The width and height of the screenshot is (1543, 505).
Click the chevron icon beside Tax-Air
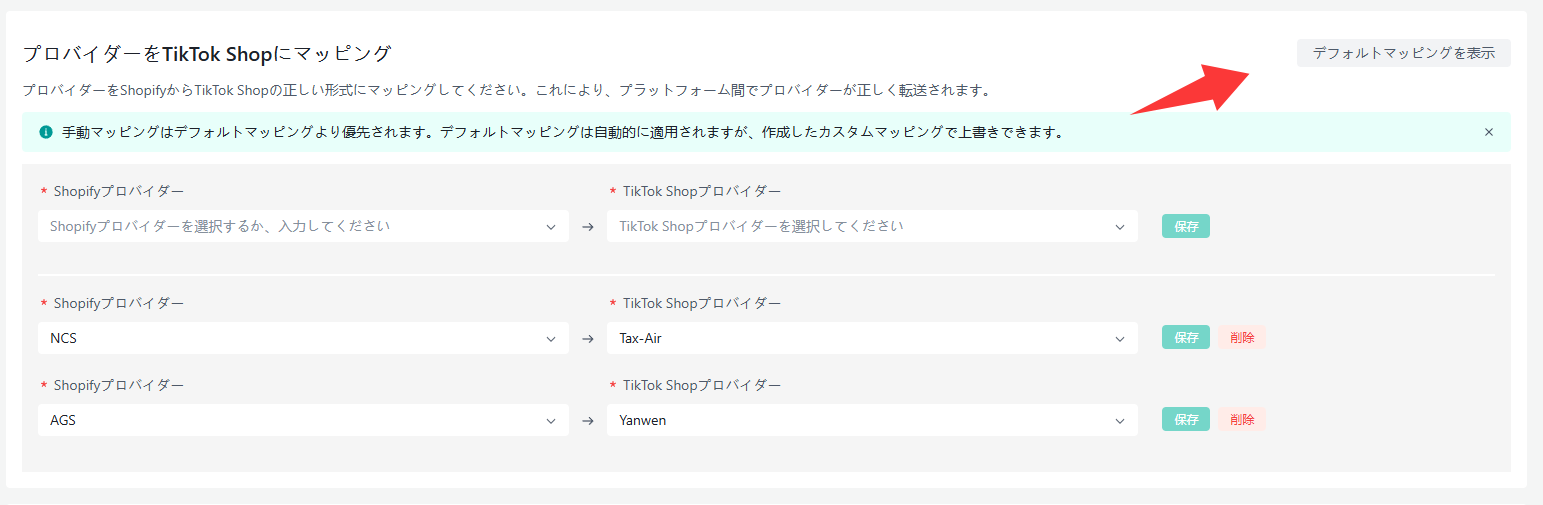[1120, 339]
